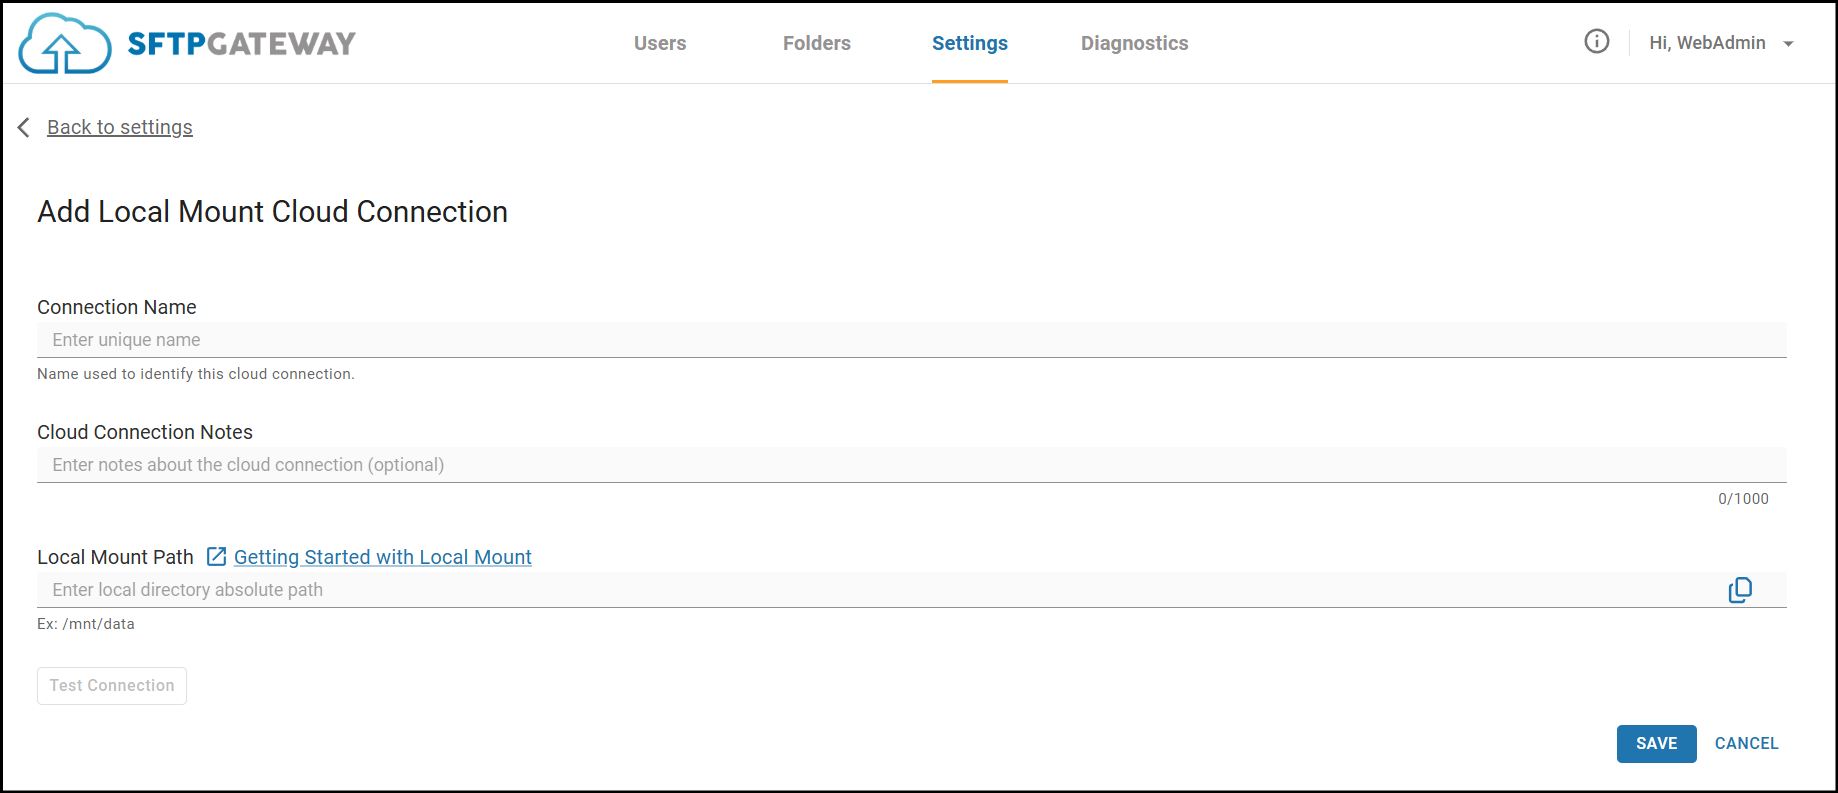
Task: Go to the Diagnostics tab
Action: tap(1134, 43)
